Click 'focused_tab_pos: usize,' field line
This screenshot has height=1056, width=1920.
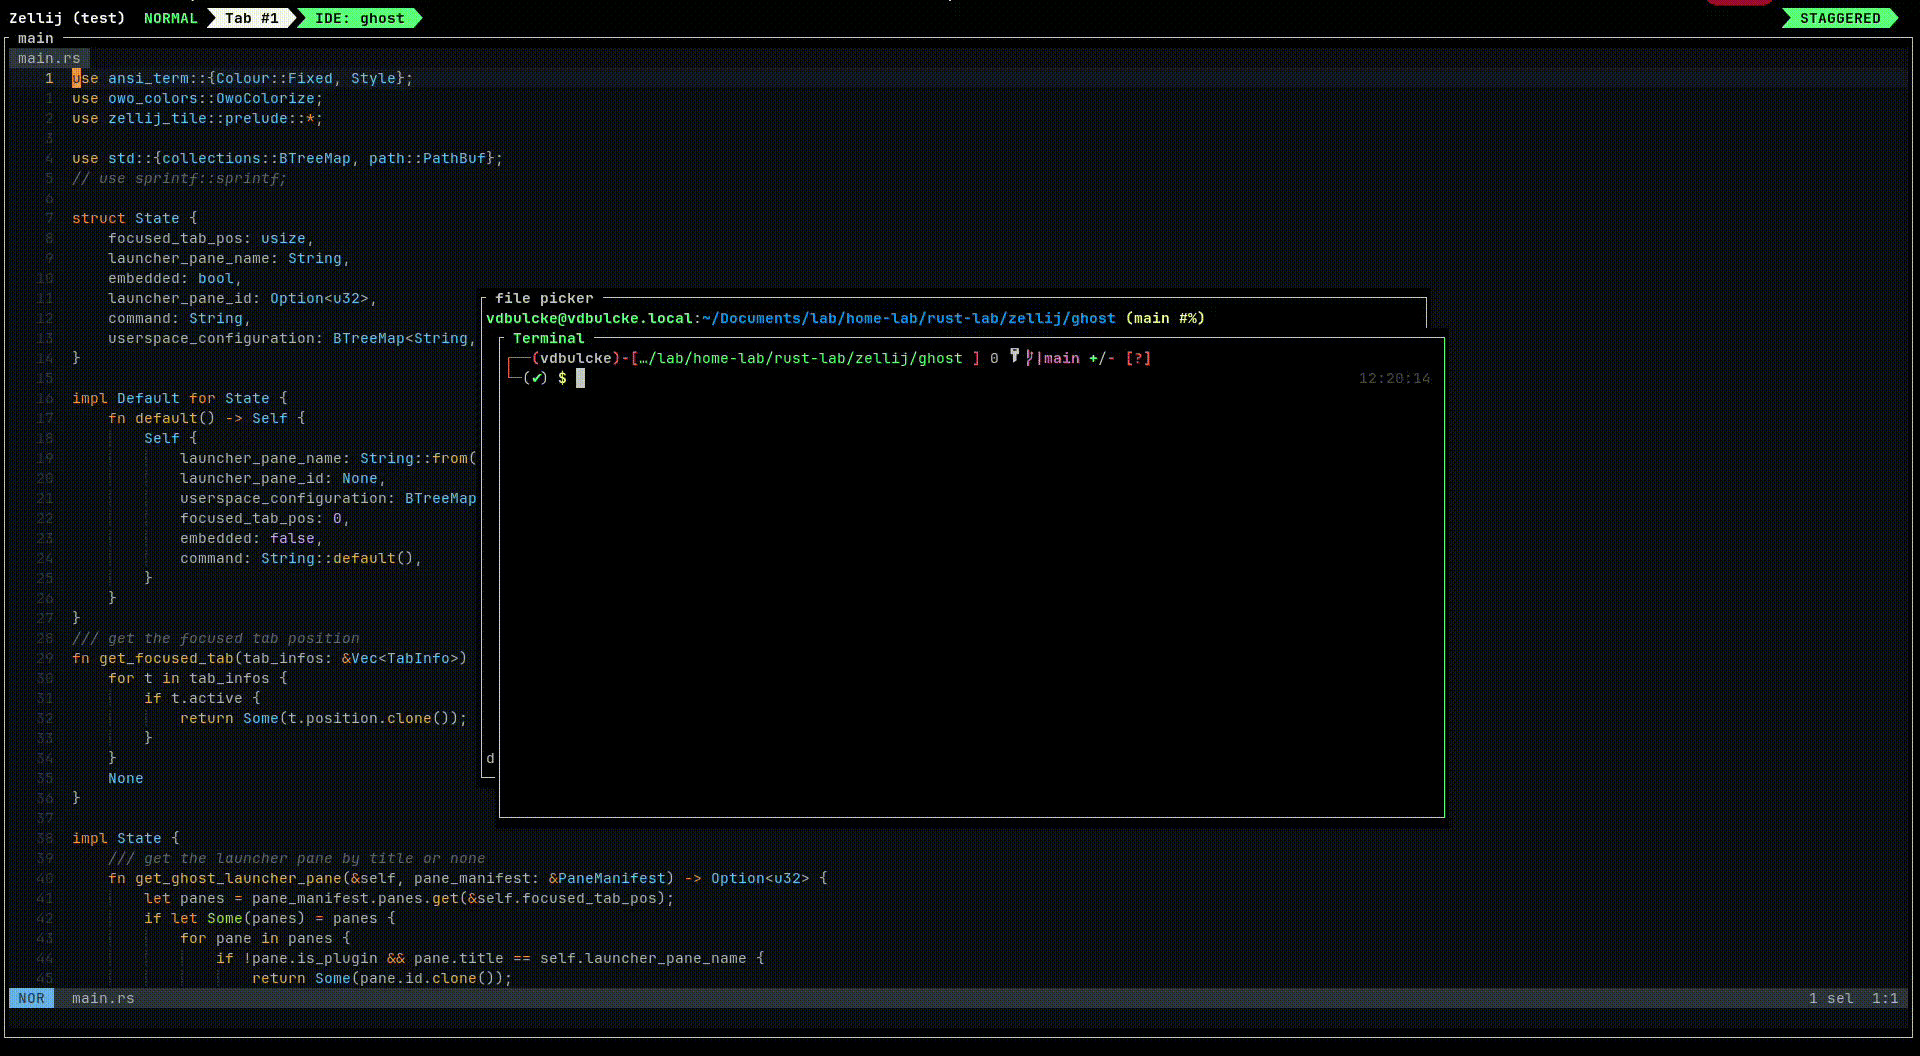click(x=211, y=238)
